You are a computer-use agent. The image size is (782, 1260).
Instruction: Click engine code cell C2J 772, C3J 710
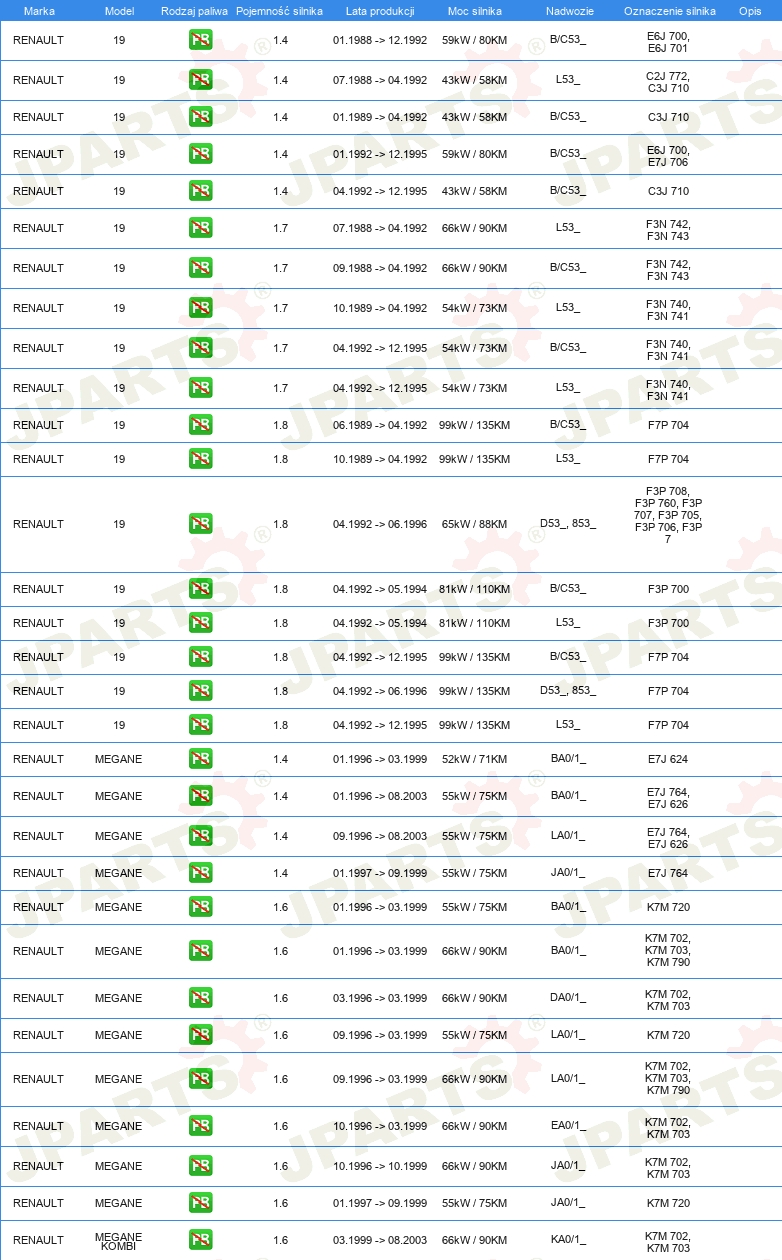coord(668,82)
